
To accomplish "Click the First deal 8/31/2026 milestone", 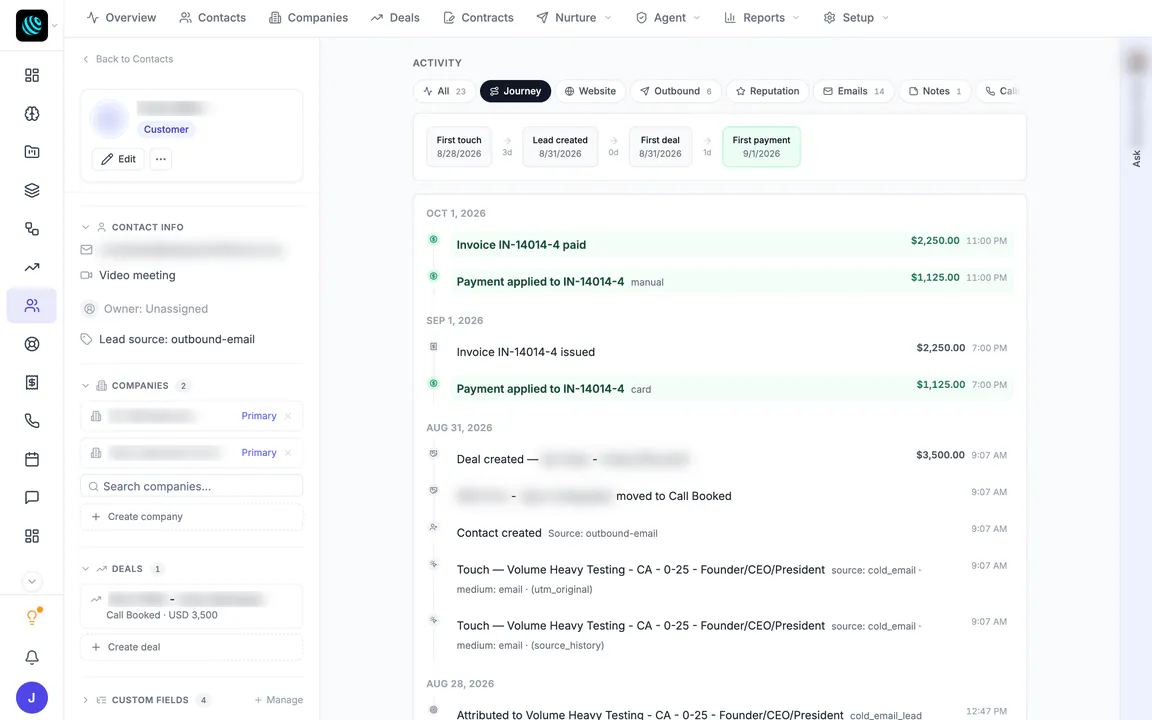I will click(660, 147).
